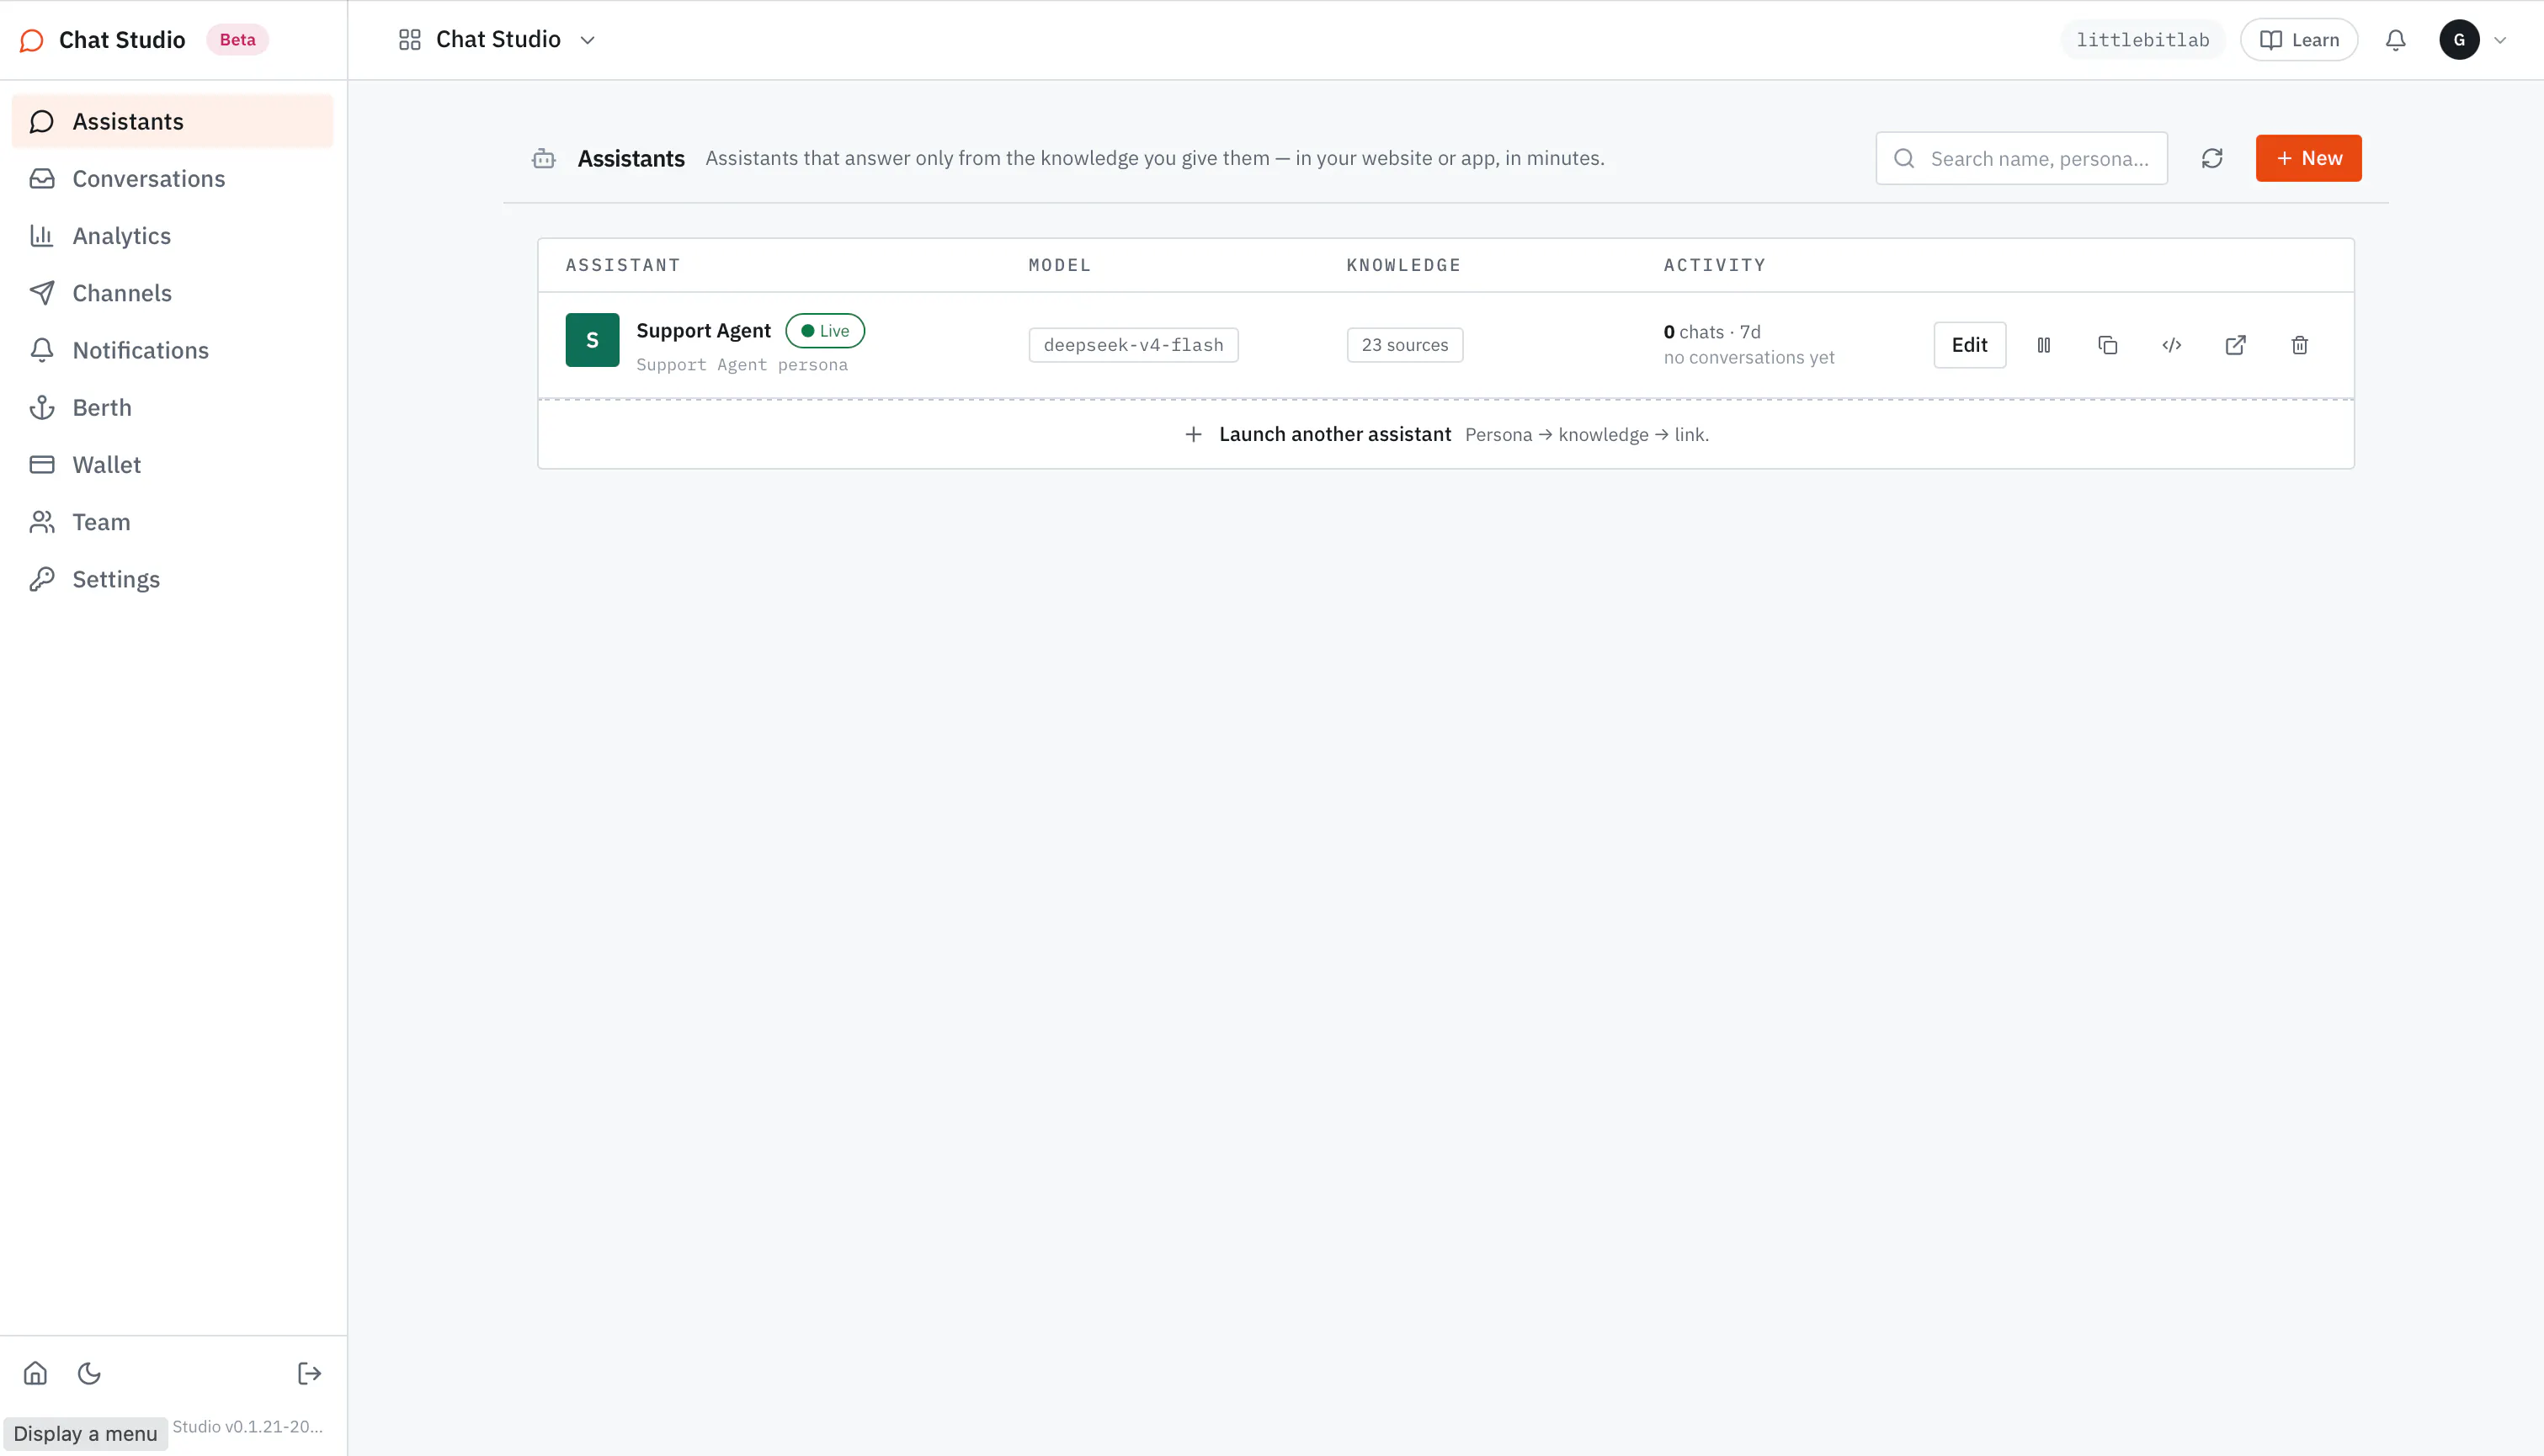Open the notifications bell in top bar
Viewport: 2544px width, 1456px height.
2395,40
